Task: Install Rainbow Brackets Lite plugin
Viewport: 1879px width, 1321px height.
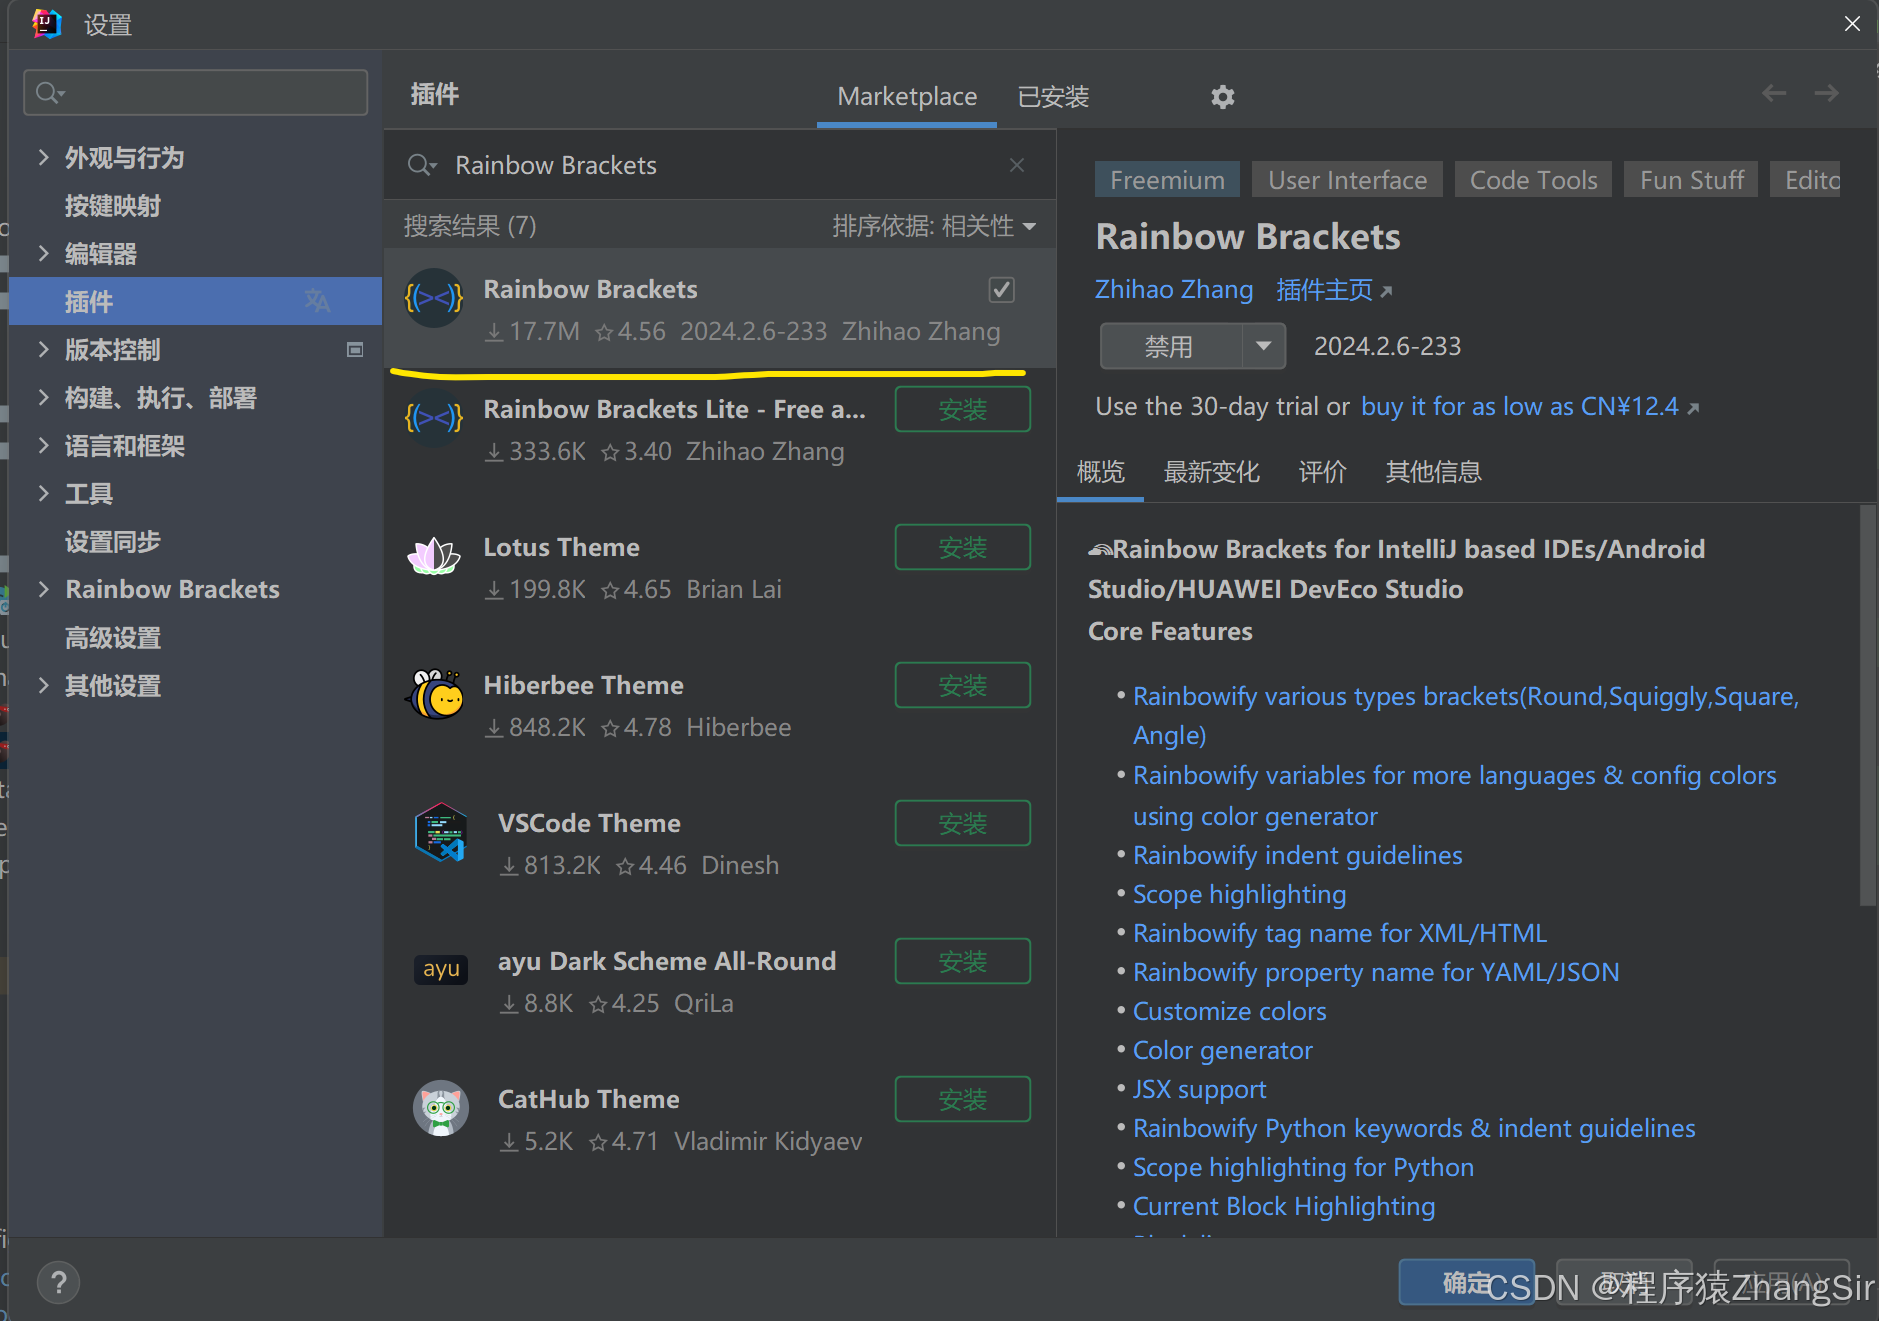Action: [962, 409]
